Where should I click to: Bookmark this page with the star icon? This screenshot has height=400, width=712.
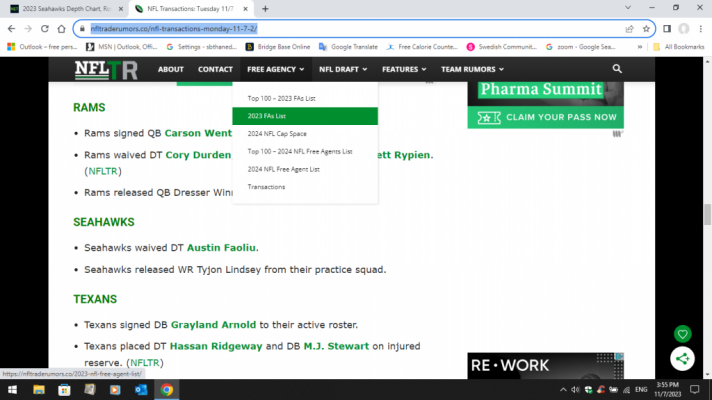tap(646, 29)
